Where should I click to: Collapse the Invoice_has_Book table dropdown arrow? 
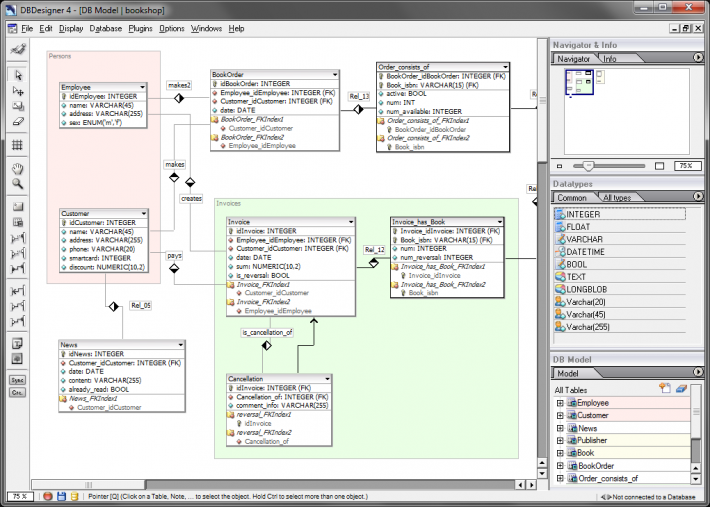coord(499,222)
